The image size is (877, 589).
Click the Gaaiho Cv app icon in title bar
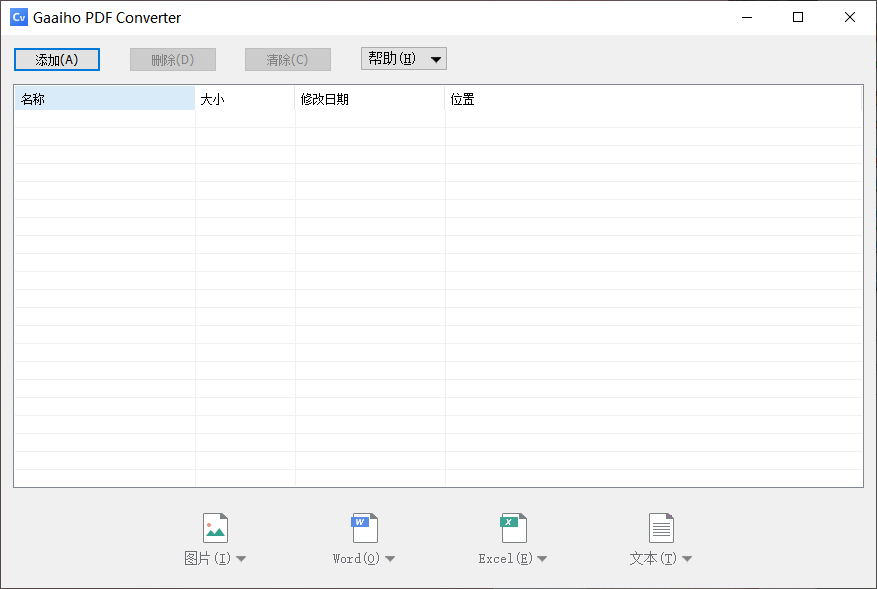coord(19,17)
